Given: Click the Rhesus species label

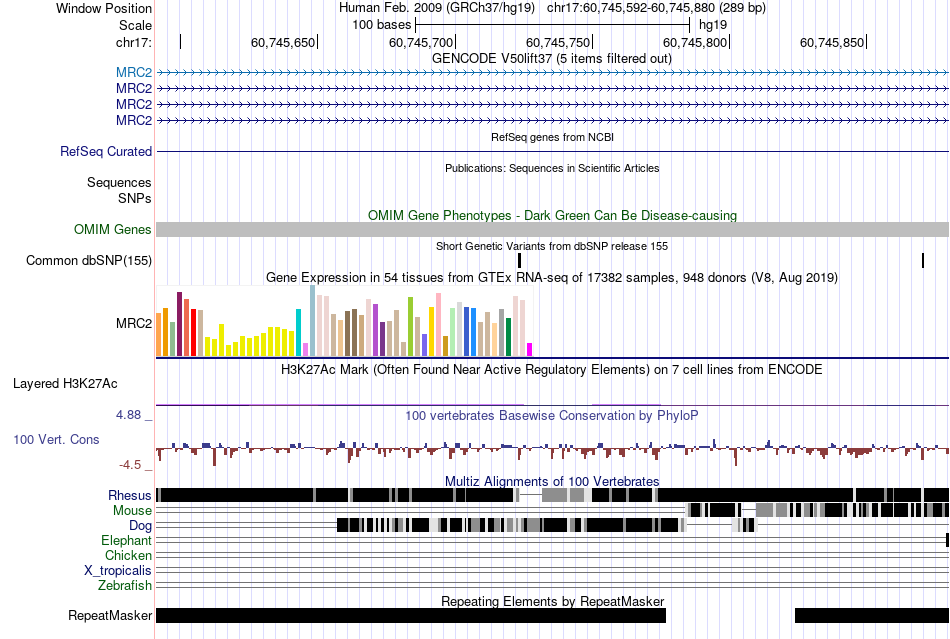Looking at the screenshot, I should pyautogui.click(x=130, y=495).
